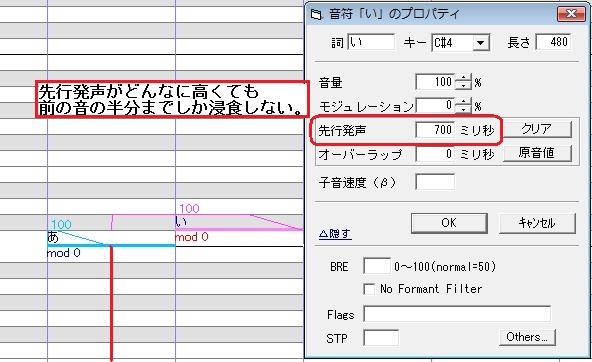Decrease 音量 with the down spinner
The width and height of the screenshot is (592, 362).
pyautogui.click(x=464, y=86)
